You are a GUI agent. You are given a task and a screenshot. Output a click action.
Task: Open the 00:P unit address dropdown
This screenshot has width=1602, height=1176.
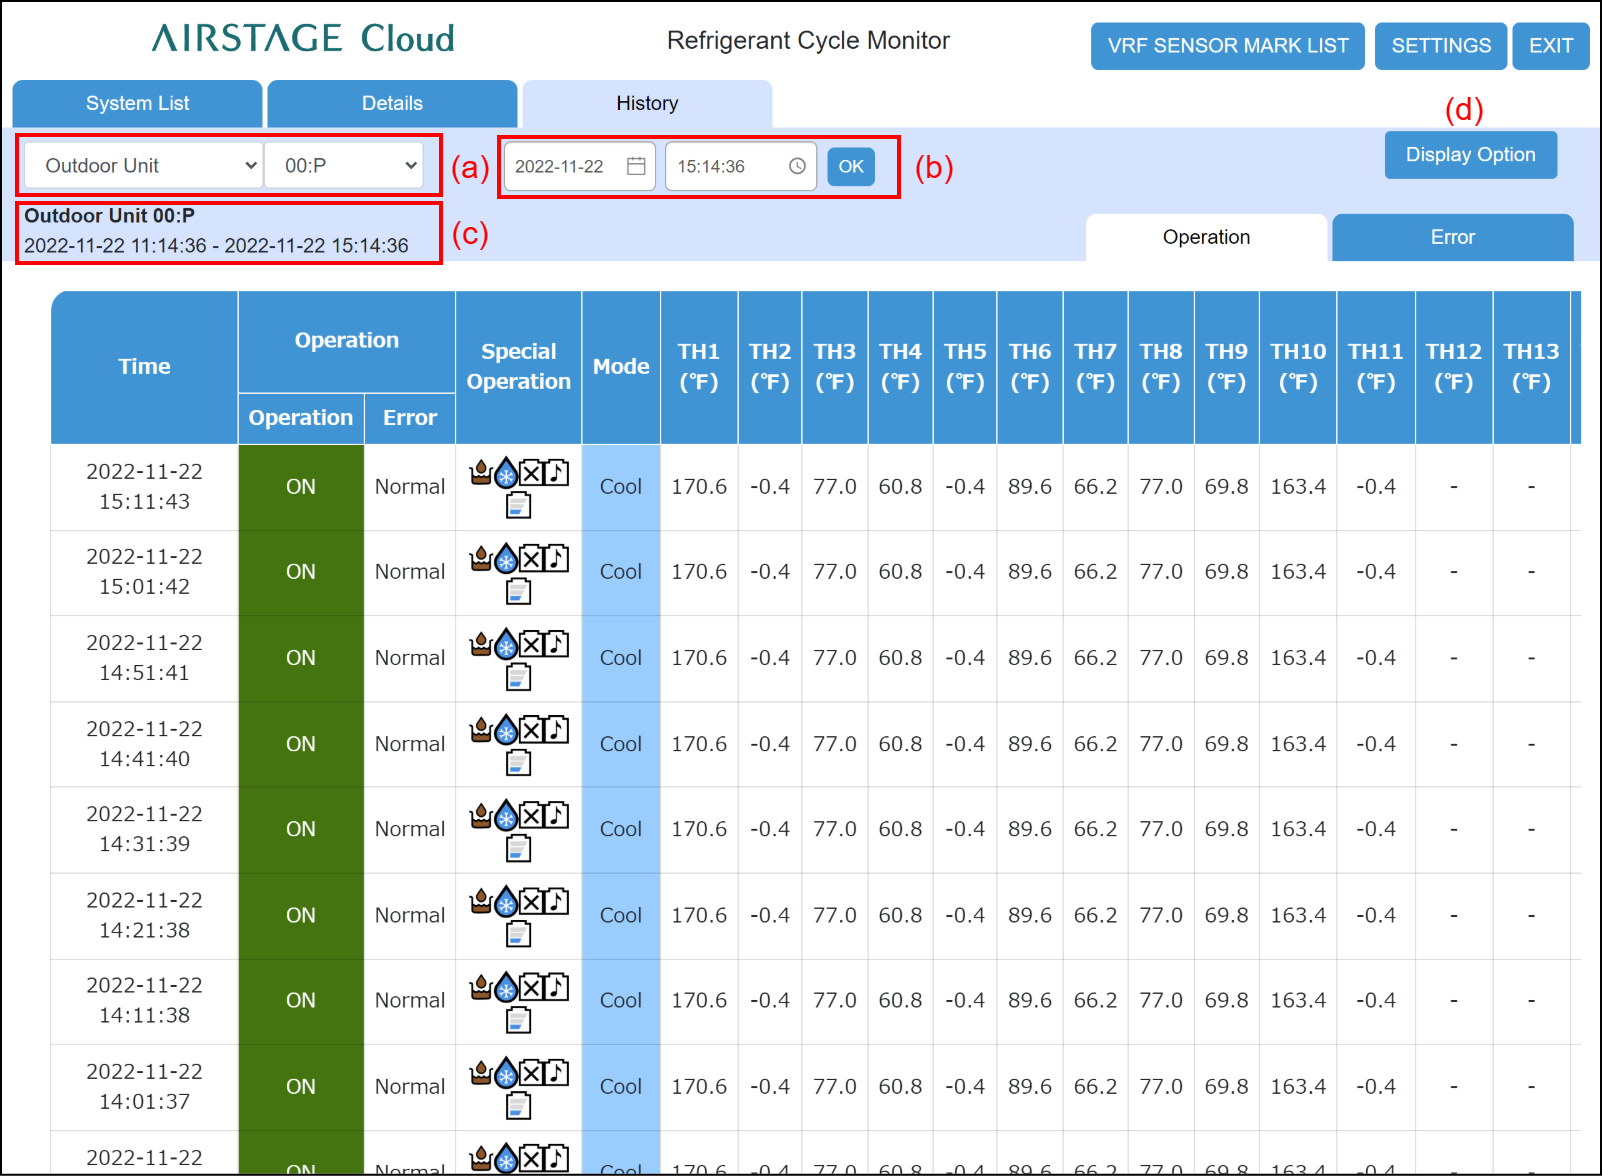pyautogui.click(x=344, y=166)
